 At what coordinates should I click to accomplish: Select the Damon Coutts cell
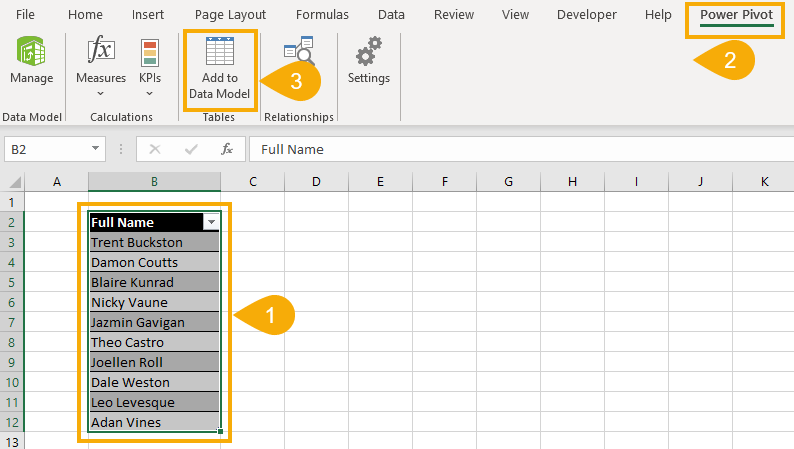[x=154, y=262]
